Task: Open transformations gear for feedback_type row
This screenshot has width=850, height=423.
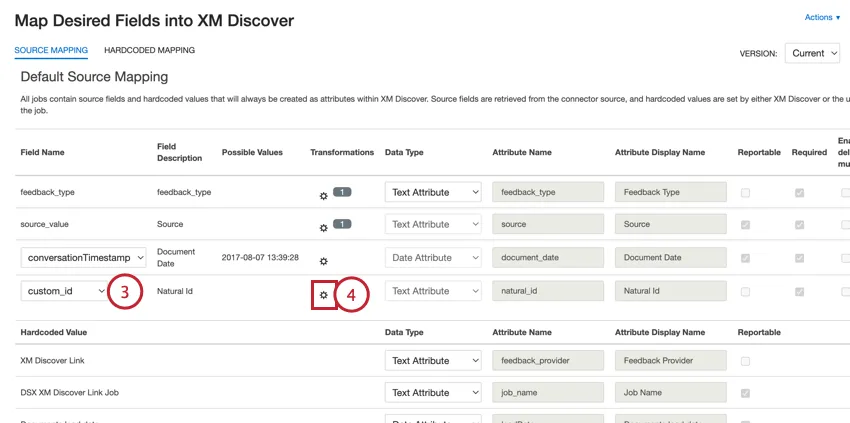Action: point(323,196)
